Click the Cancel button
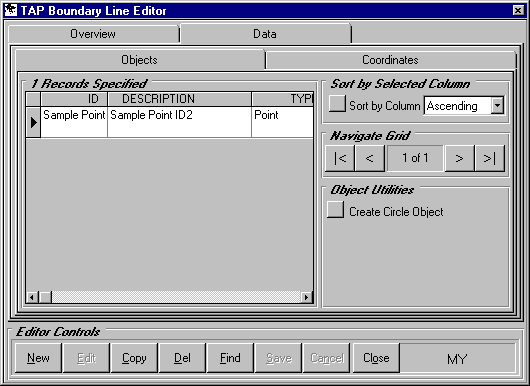 tap(327, 358)
